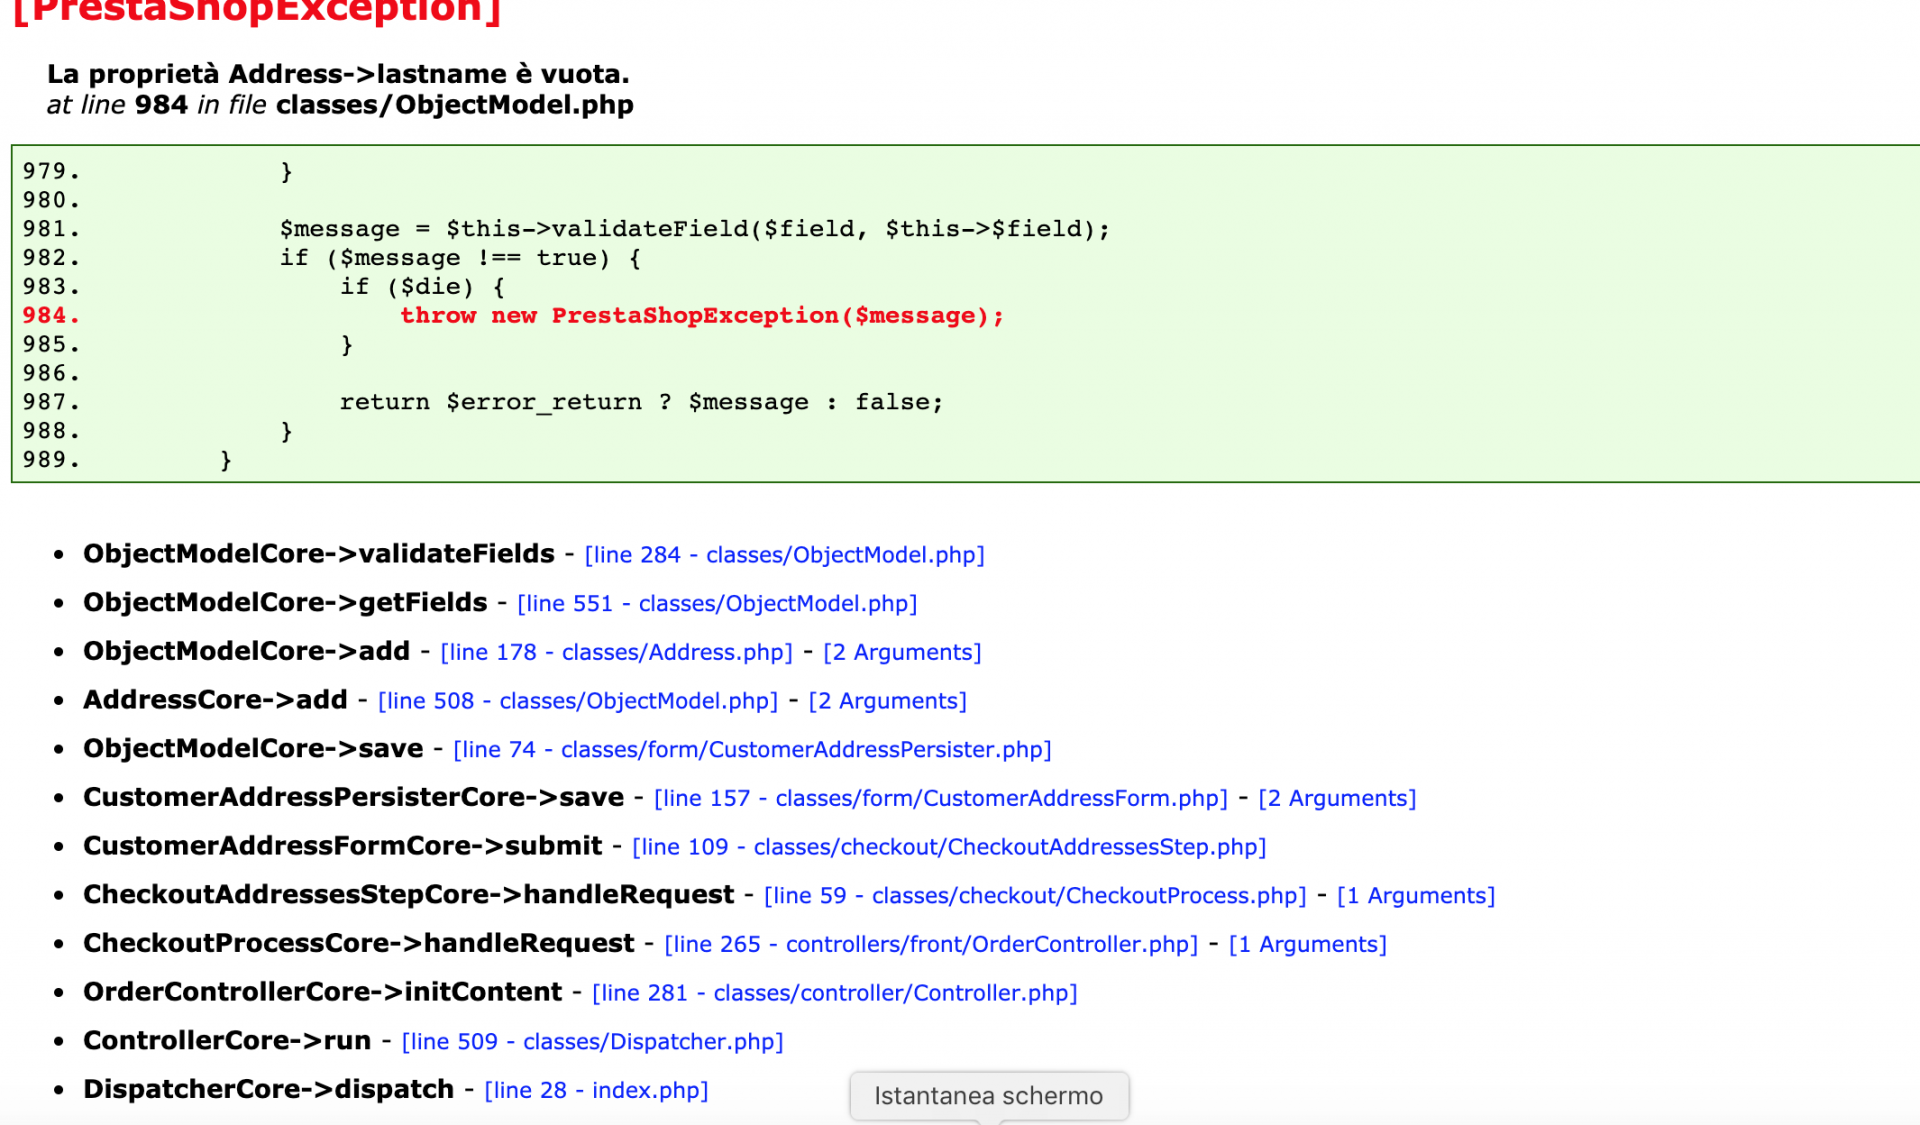This screenshot has height=1125, width=1920.
Task: Open line 74 CustomerAddressPersister.php link
Action: coord(751,750)
